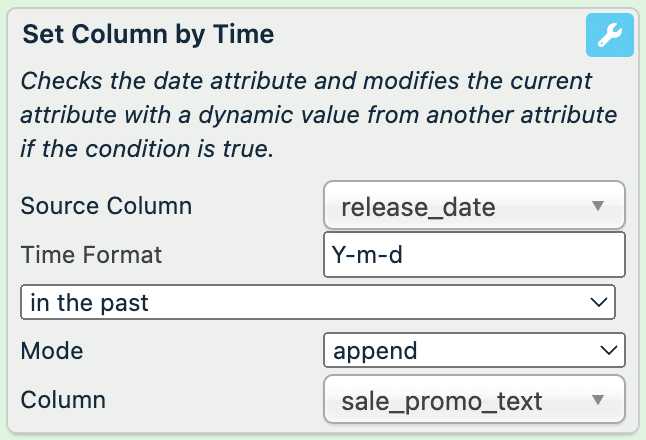This screenshot has width=646, height=440.
Task: Click the chevron on the append selector
Action: tap(608, 351)
